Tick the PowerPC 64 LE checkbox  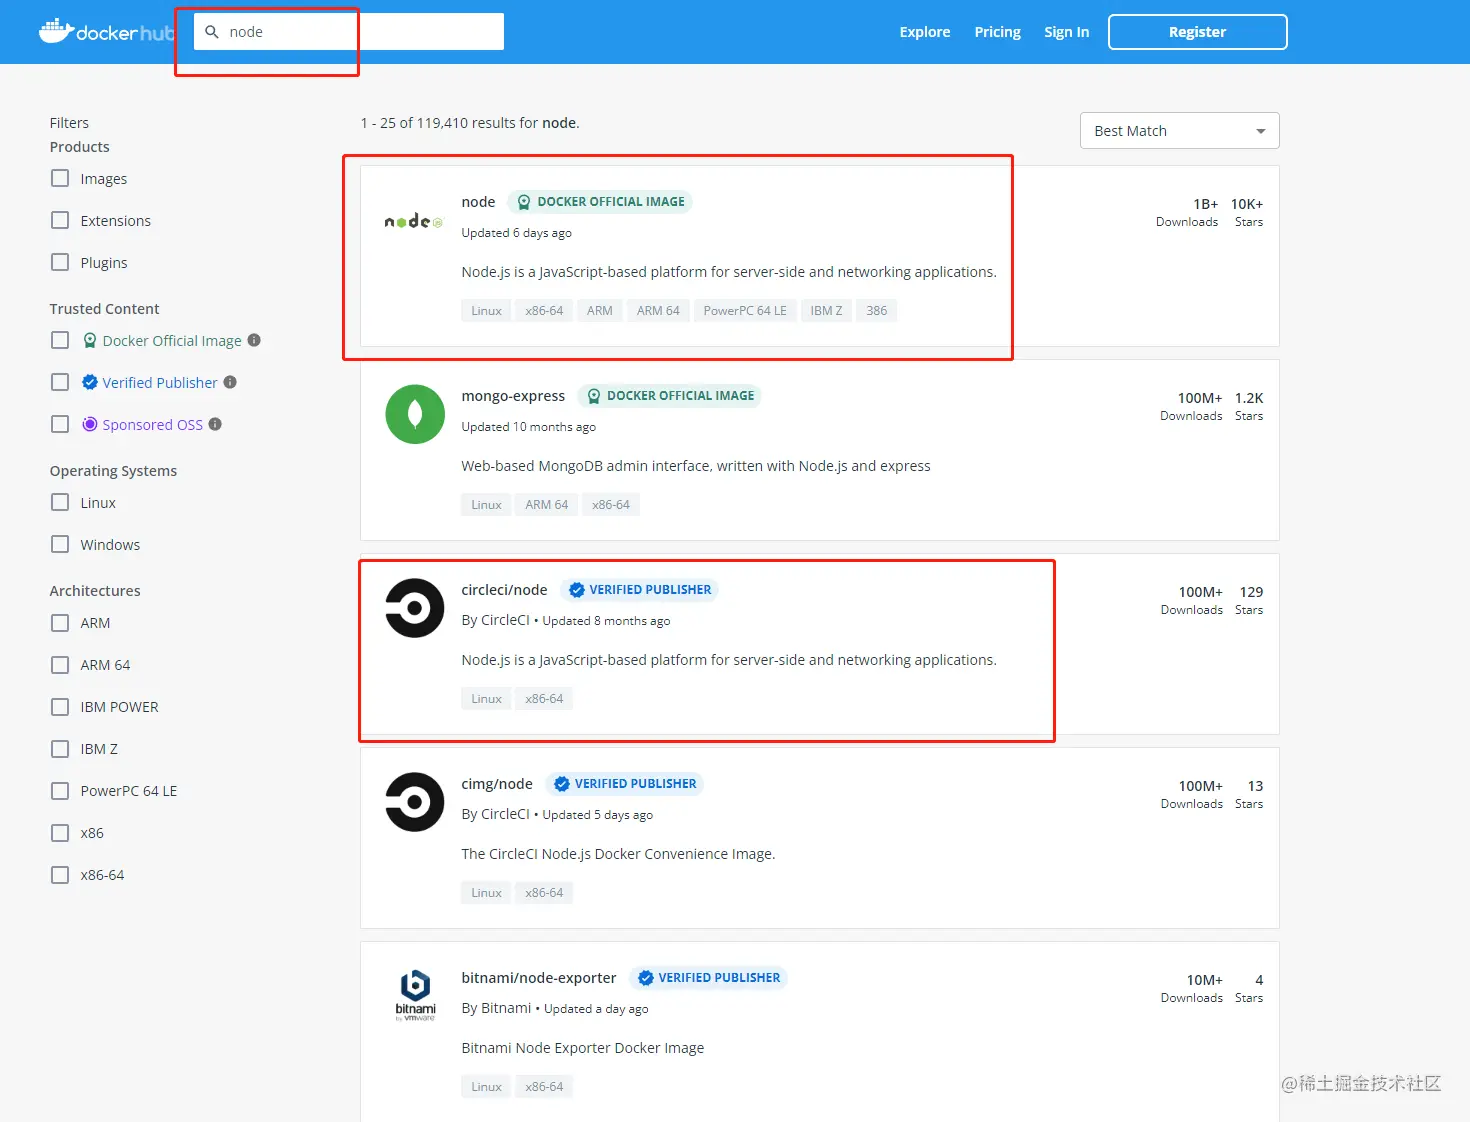pyautogui.click(x=60, y=790)
